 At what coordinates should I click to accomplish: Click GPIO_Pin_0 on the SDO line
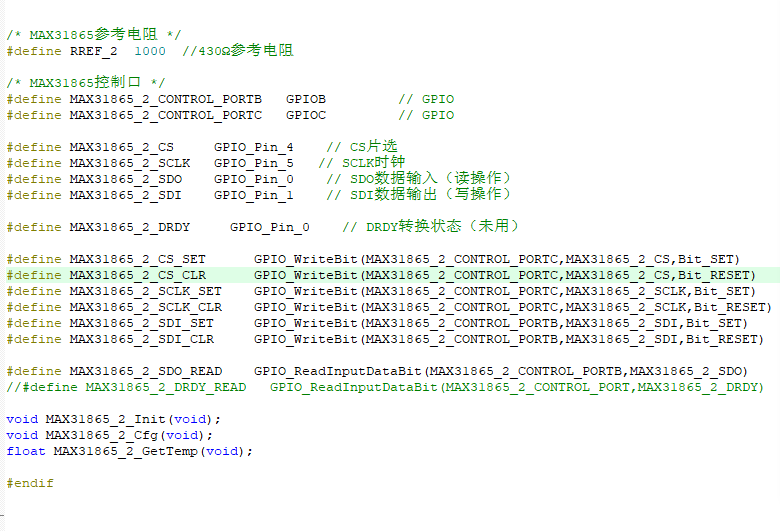click(254, 180)
